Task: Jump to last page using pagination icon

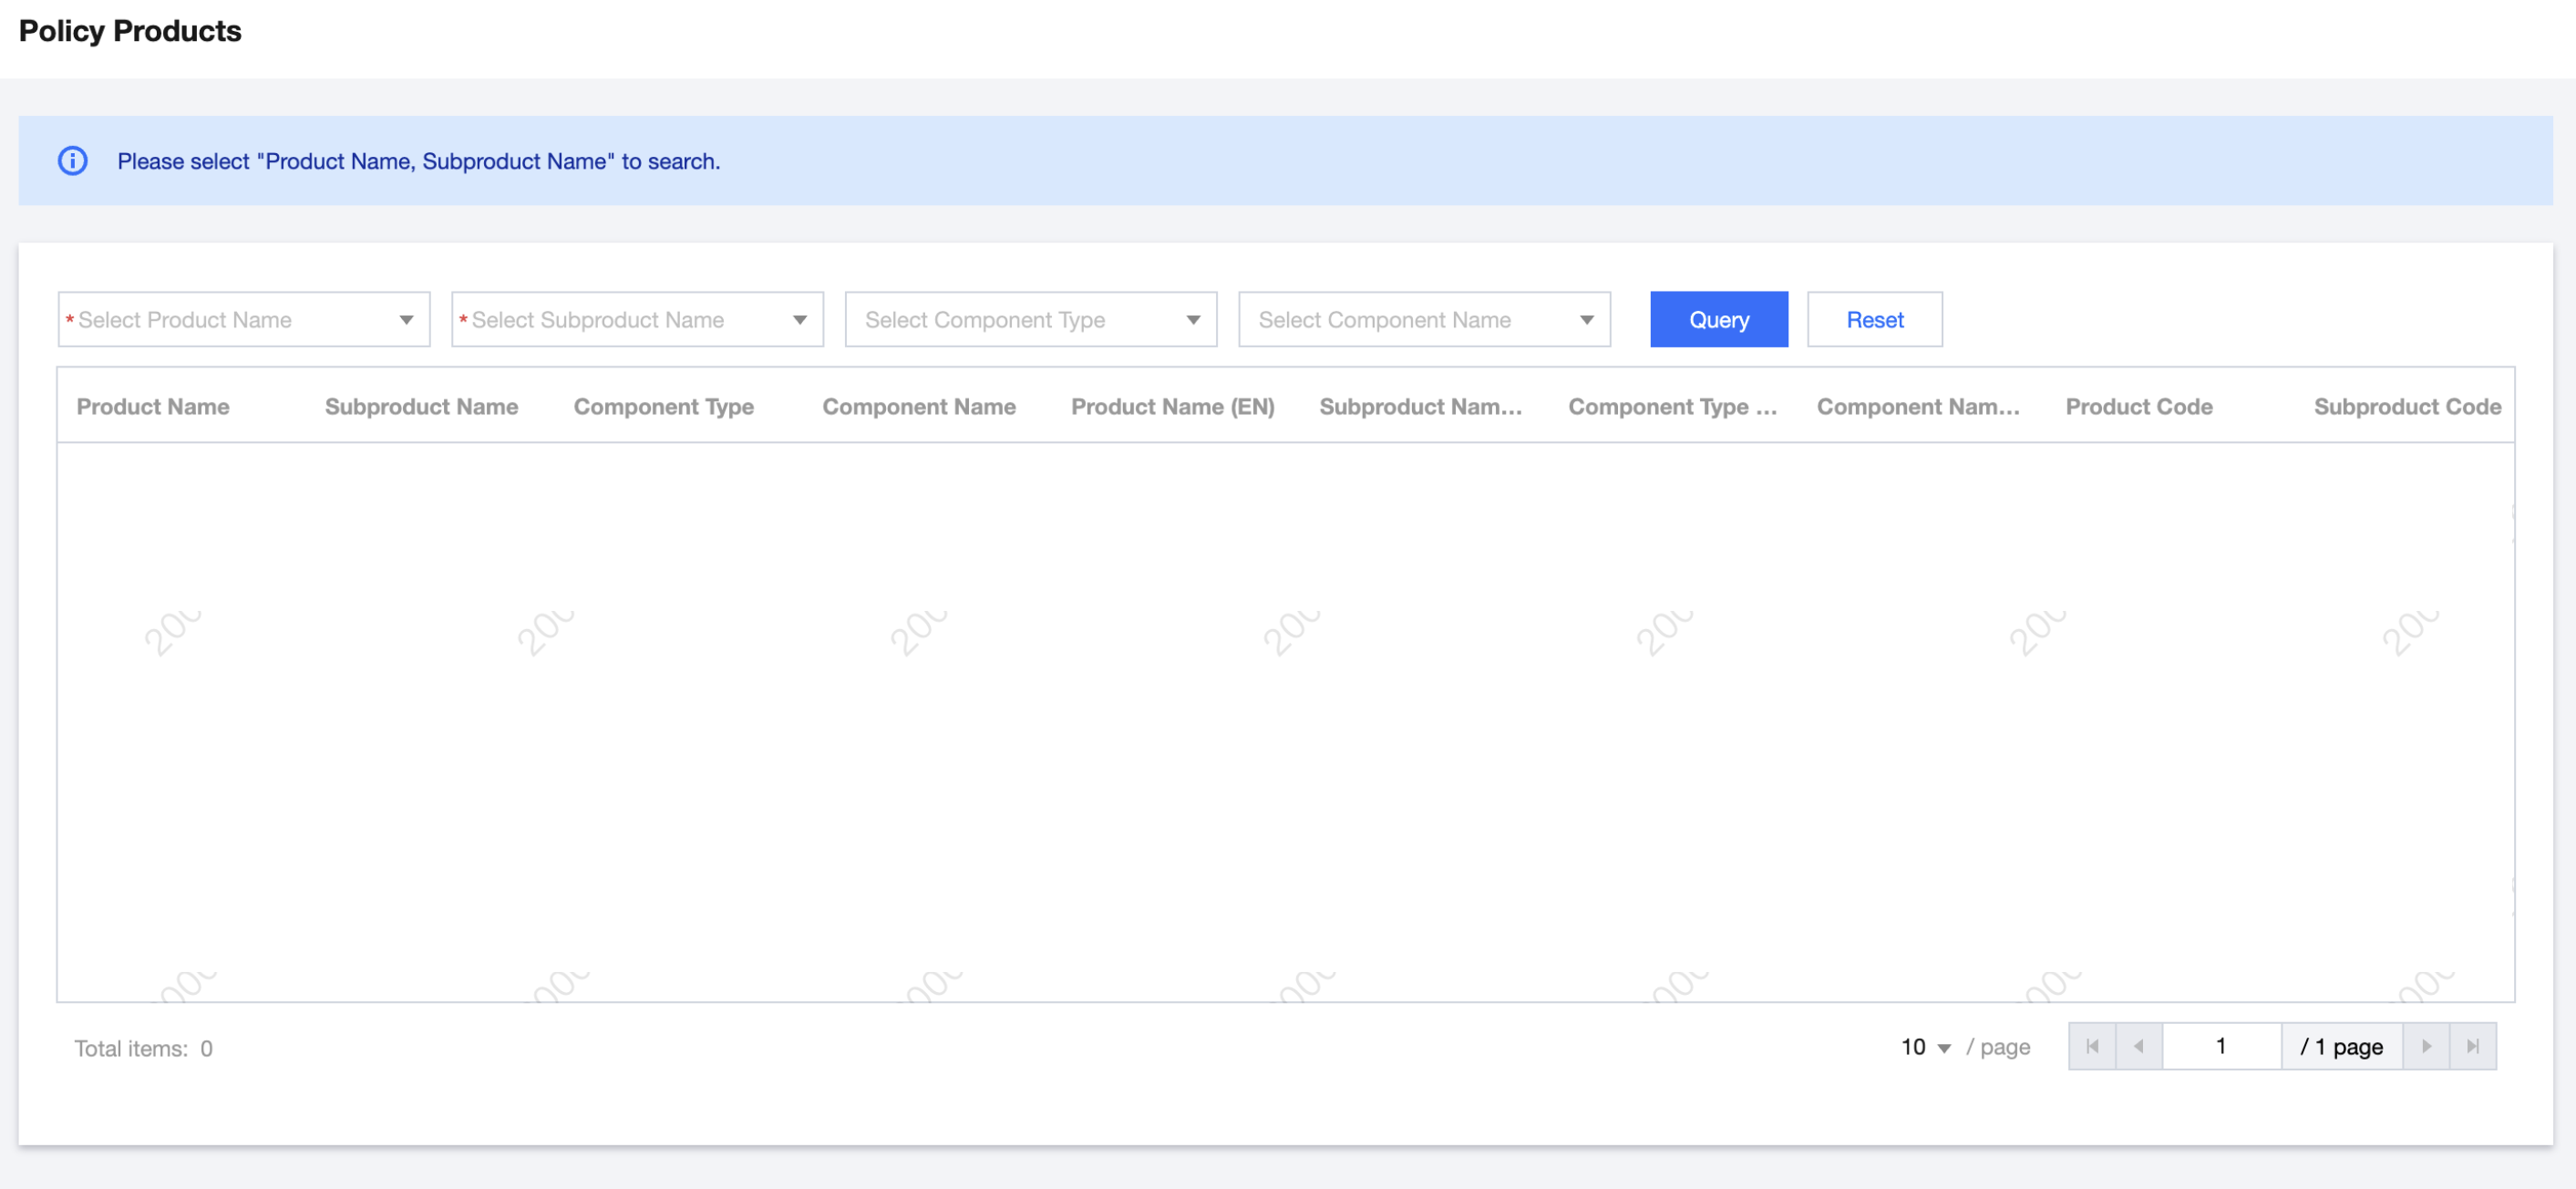Action: tap(2472, 1046)
